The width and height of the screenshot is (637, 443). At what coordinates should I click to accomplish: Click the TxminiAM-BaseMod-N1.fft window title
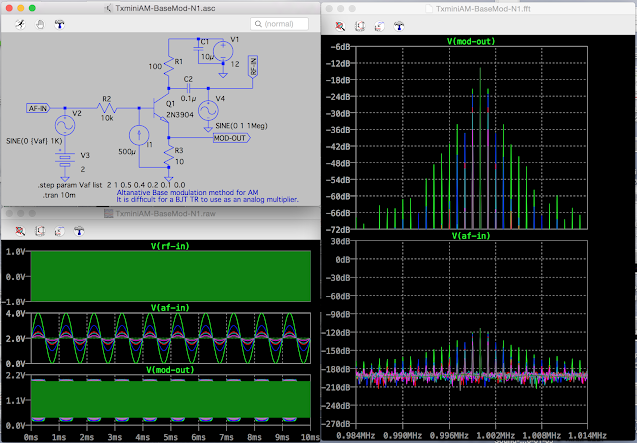[x=483, y=9]
